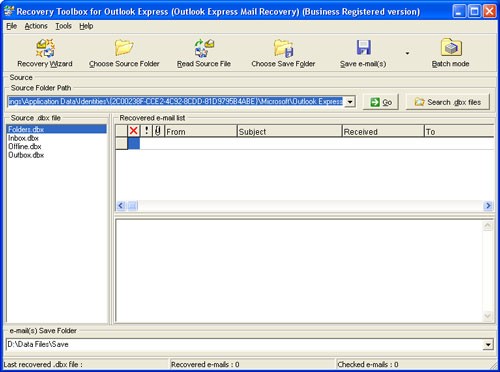Open the File menu

[11, 26]
